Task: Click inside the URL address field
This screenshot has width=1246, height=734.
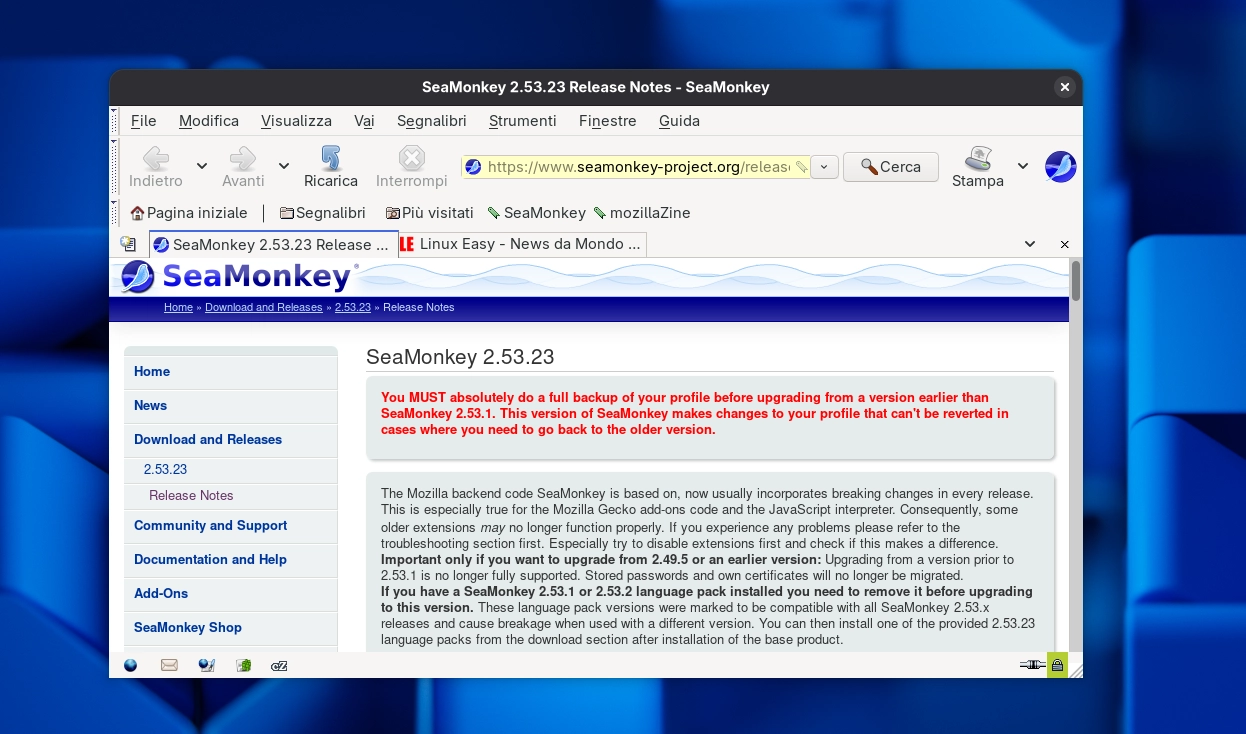Action: (x=640, y=166)
